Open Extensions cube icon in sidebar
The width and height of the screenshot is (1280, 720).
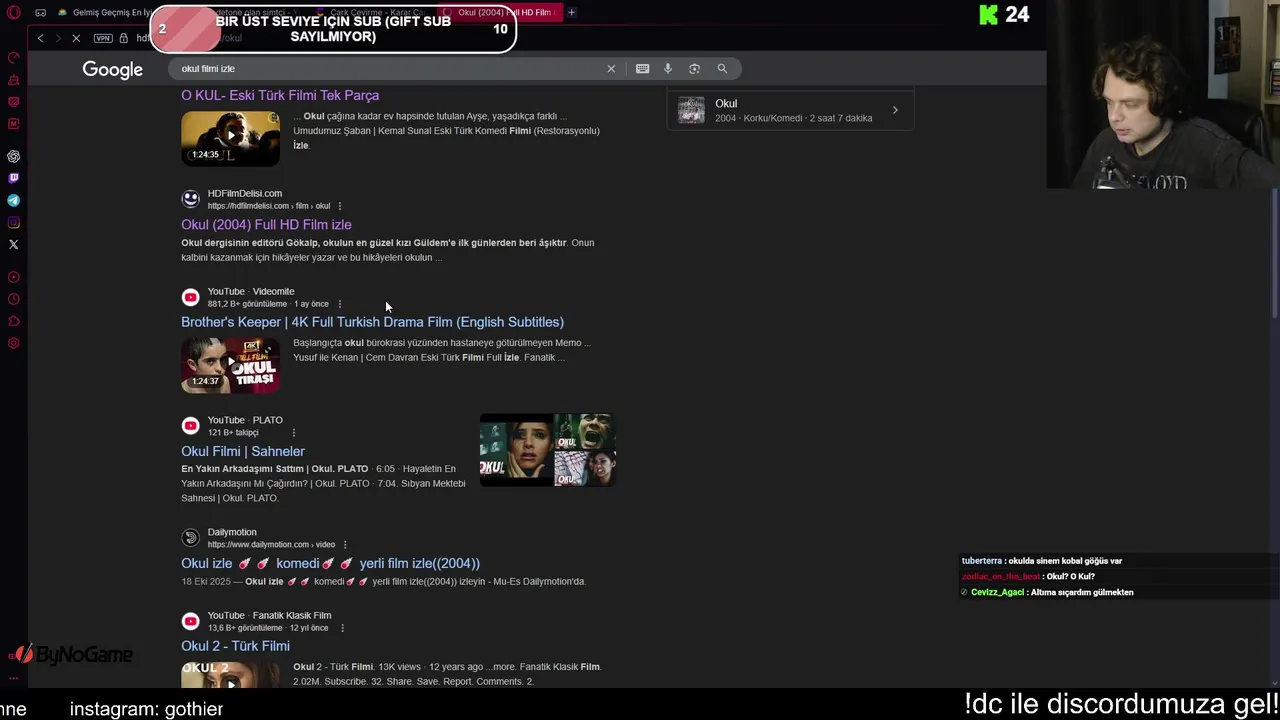click(14, 321)
